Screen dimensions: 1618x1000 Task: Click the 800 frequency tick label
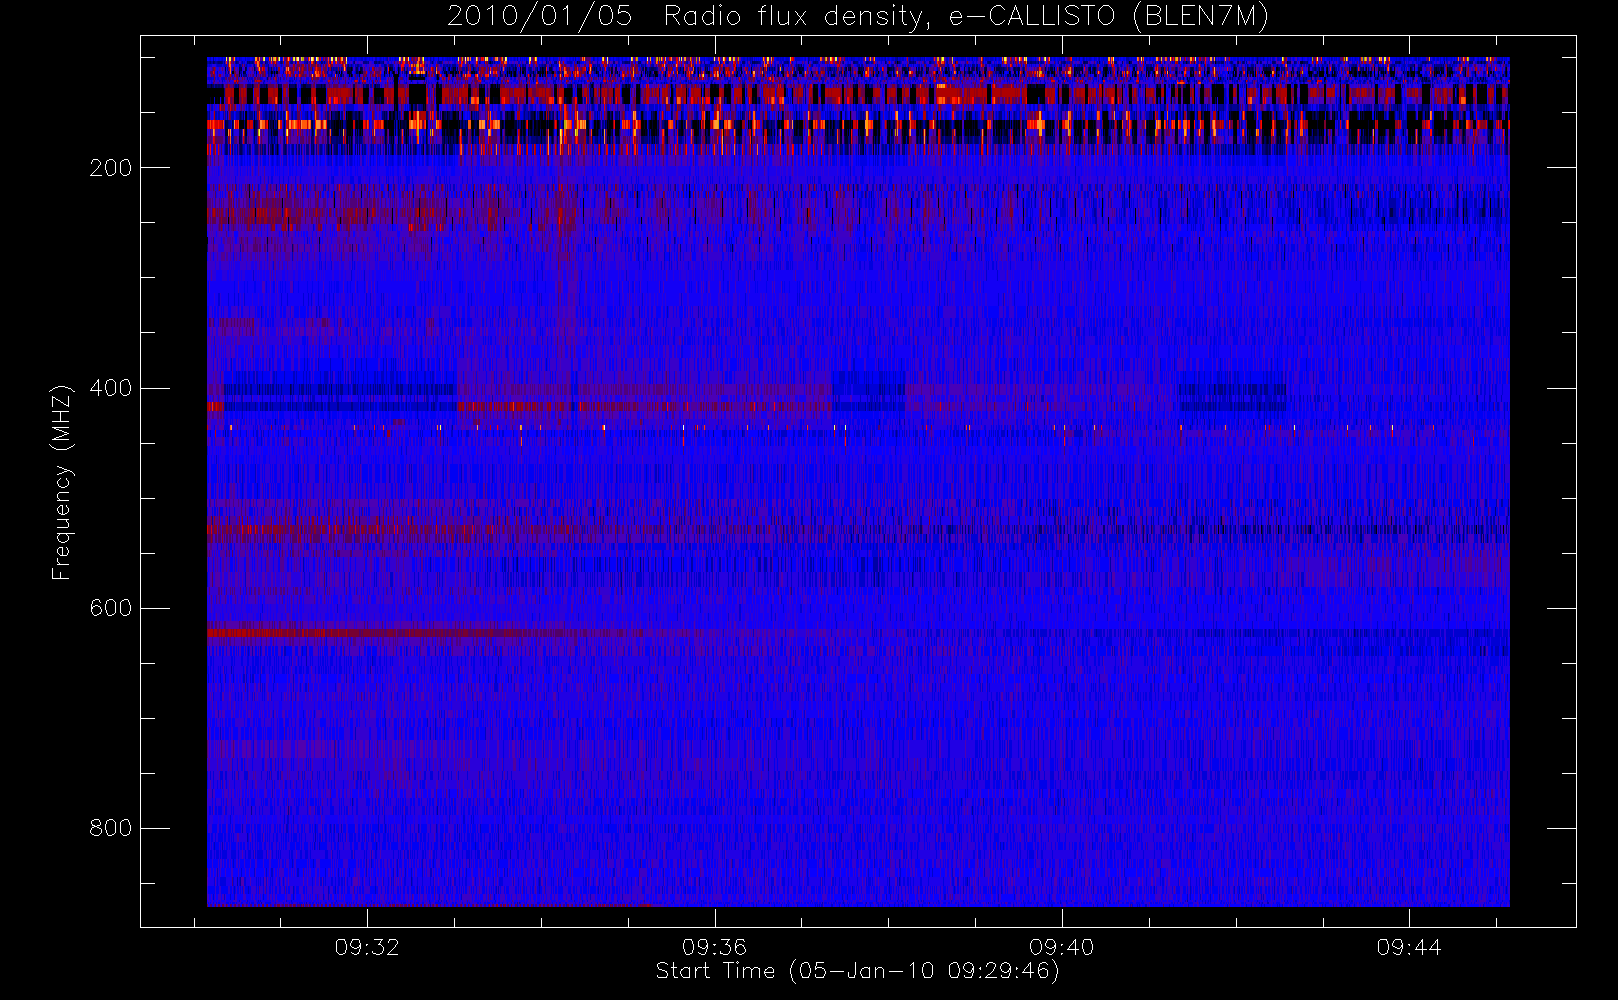[x=111, y=828]
